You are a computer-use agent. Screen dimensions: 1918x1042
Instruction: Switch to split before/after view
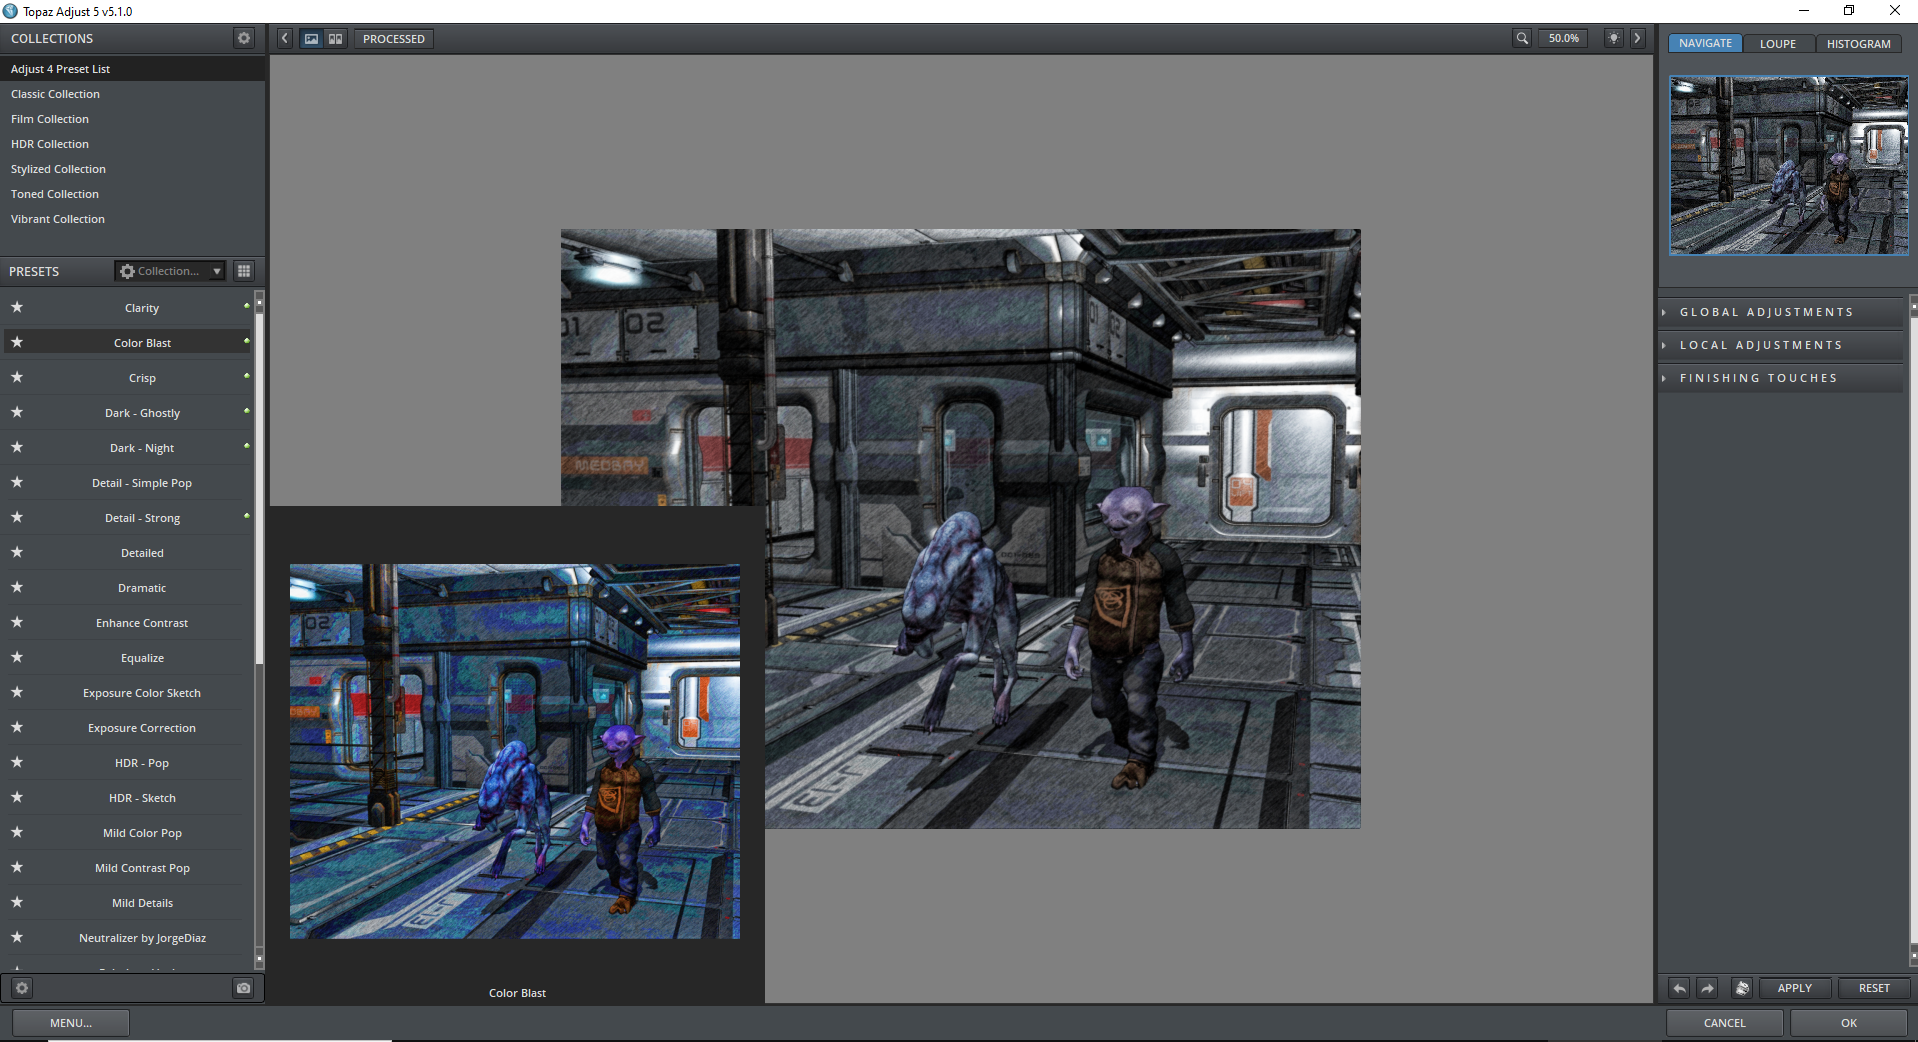(335, 39)
